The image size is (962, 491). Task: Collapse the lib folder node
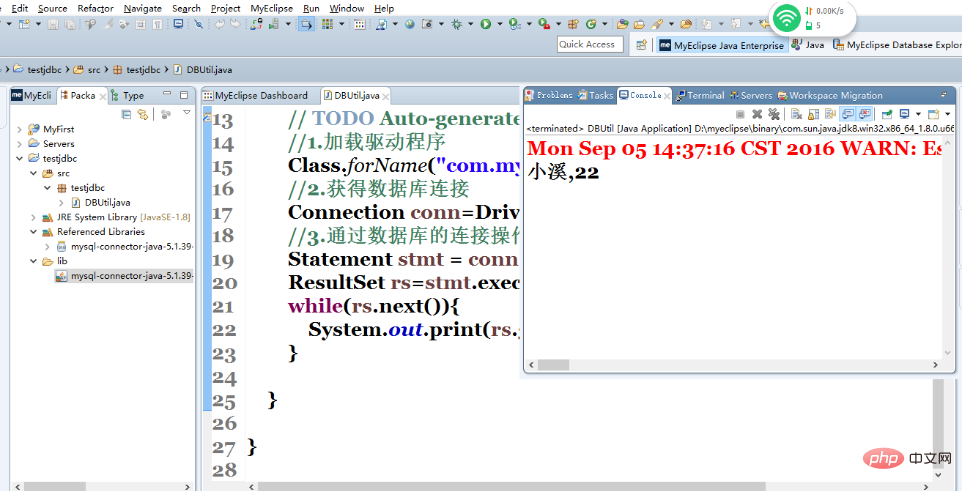point(33,261)
